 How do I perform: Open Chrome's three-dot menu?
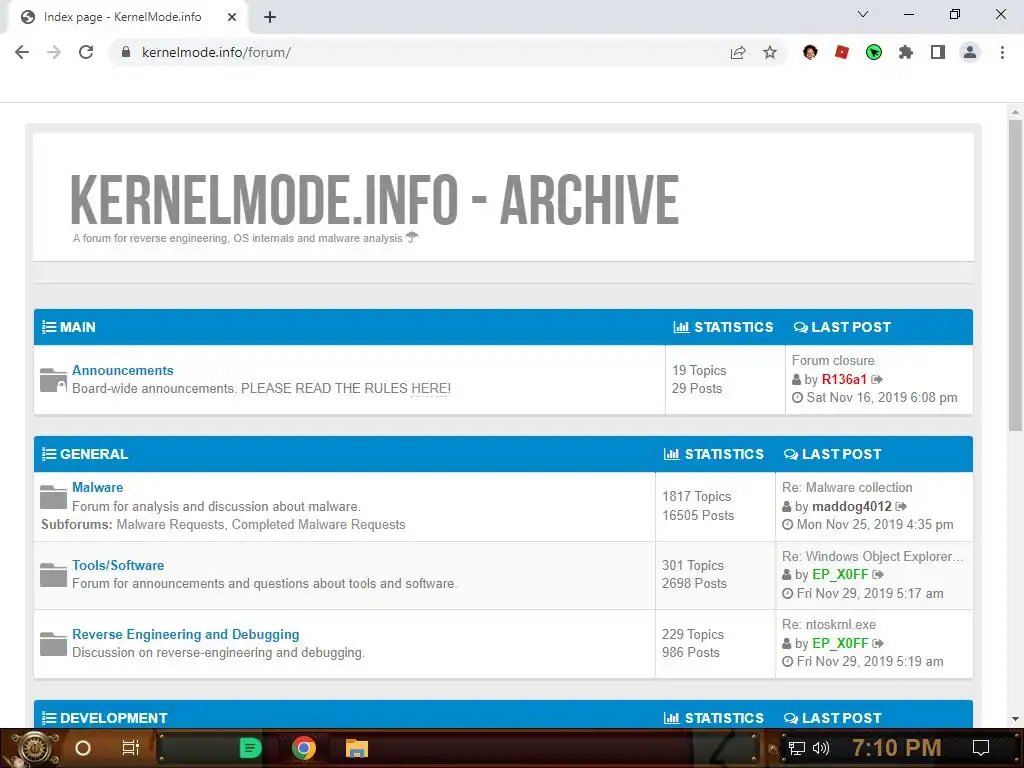tap(1002, 52)
